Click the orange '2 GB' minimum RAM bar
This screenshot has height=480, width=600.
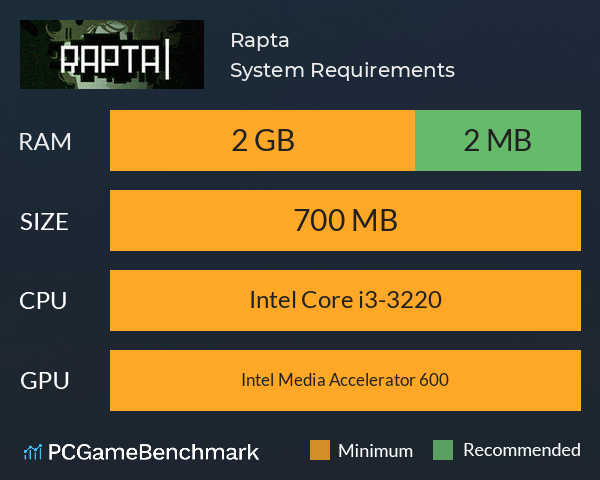pos(262,140)
